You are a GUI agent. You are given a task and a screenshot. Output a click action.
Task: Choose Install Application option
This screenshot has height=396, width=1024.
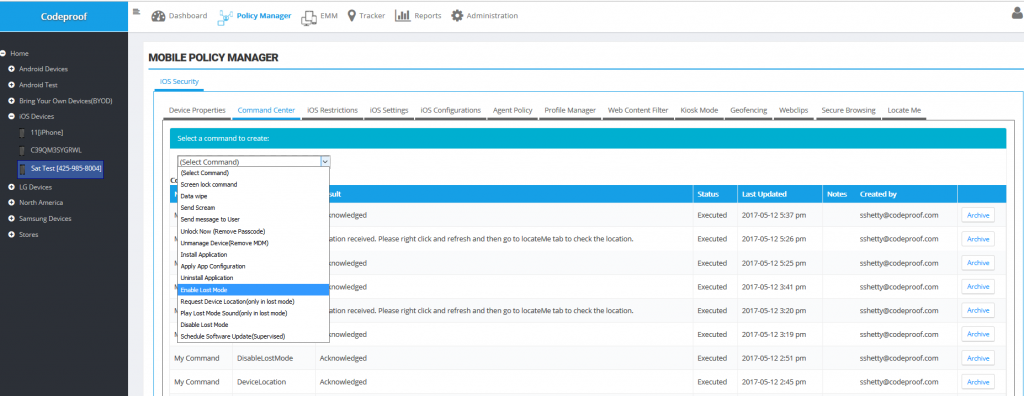click(x=253, y=254)
